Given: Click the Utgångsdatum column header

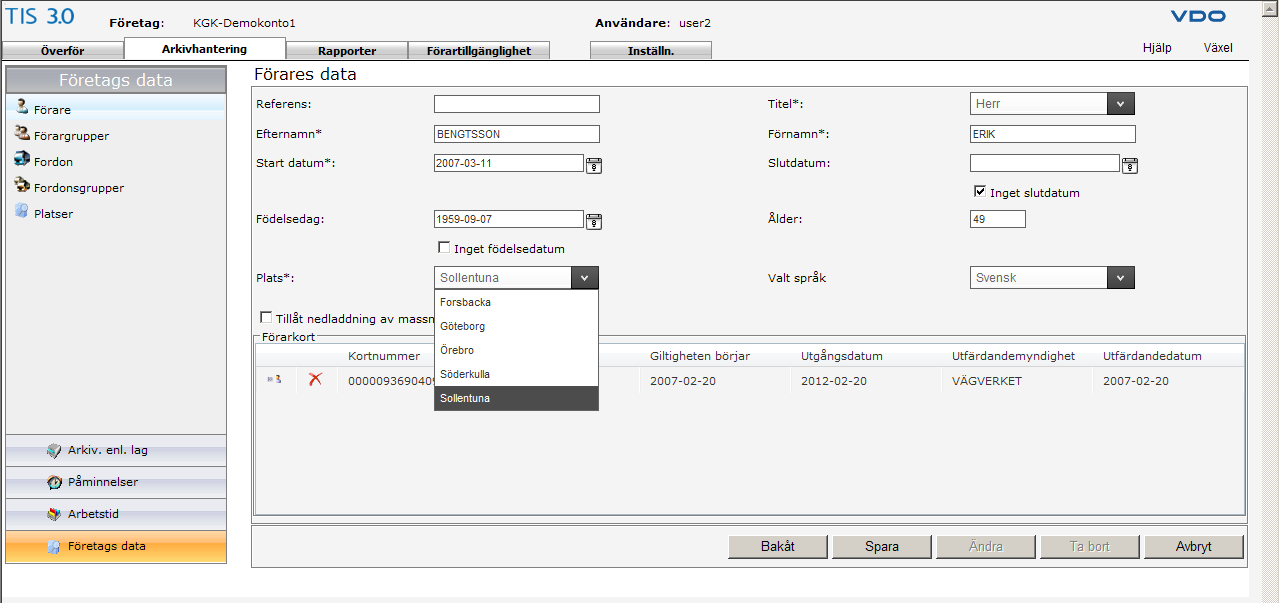Looking at the screenshot, I should [842, 356].
